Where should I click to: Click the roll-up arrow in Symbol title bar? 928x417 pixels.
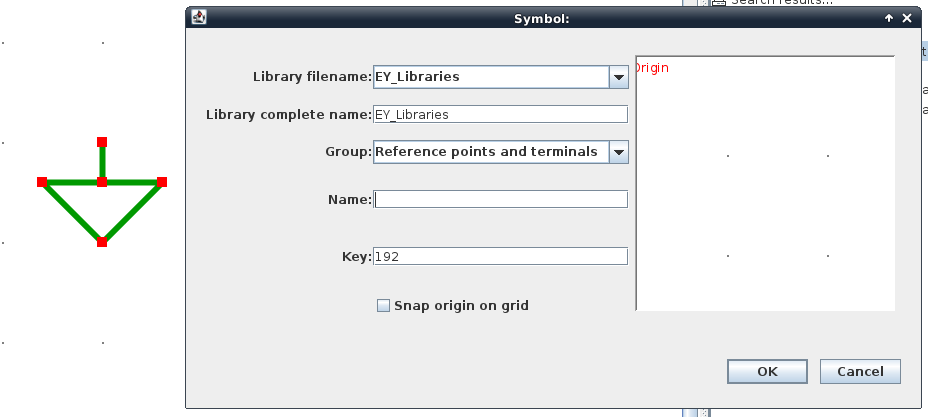888,18
